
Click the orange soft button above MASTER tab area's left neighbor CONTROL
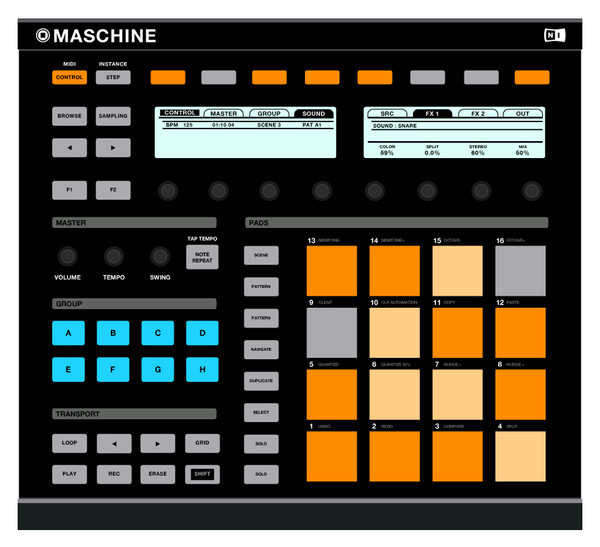(168, 77)
